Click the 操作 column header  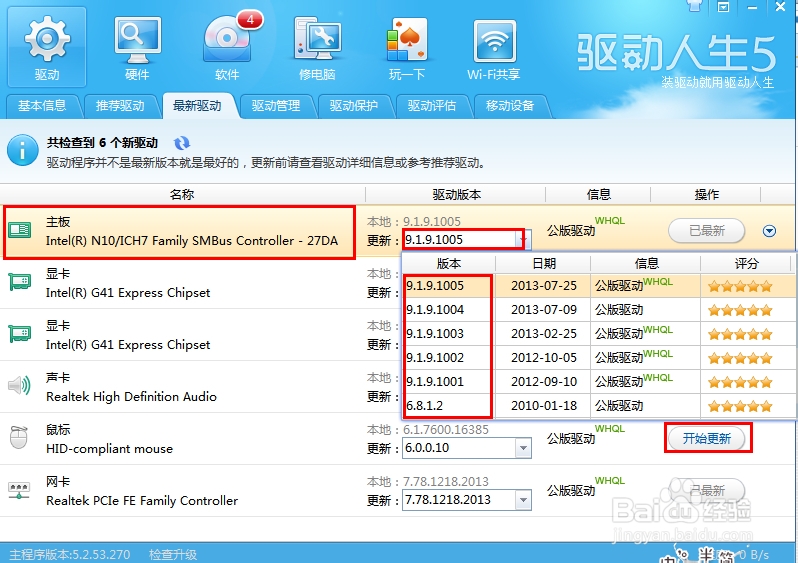pyautogui.click(x=706, y=194)
